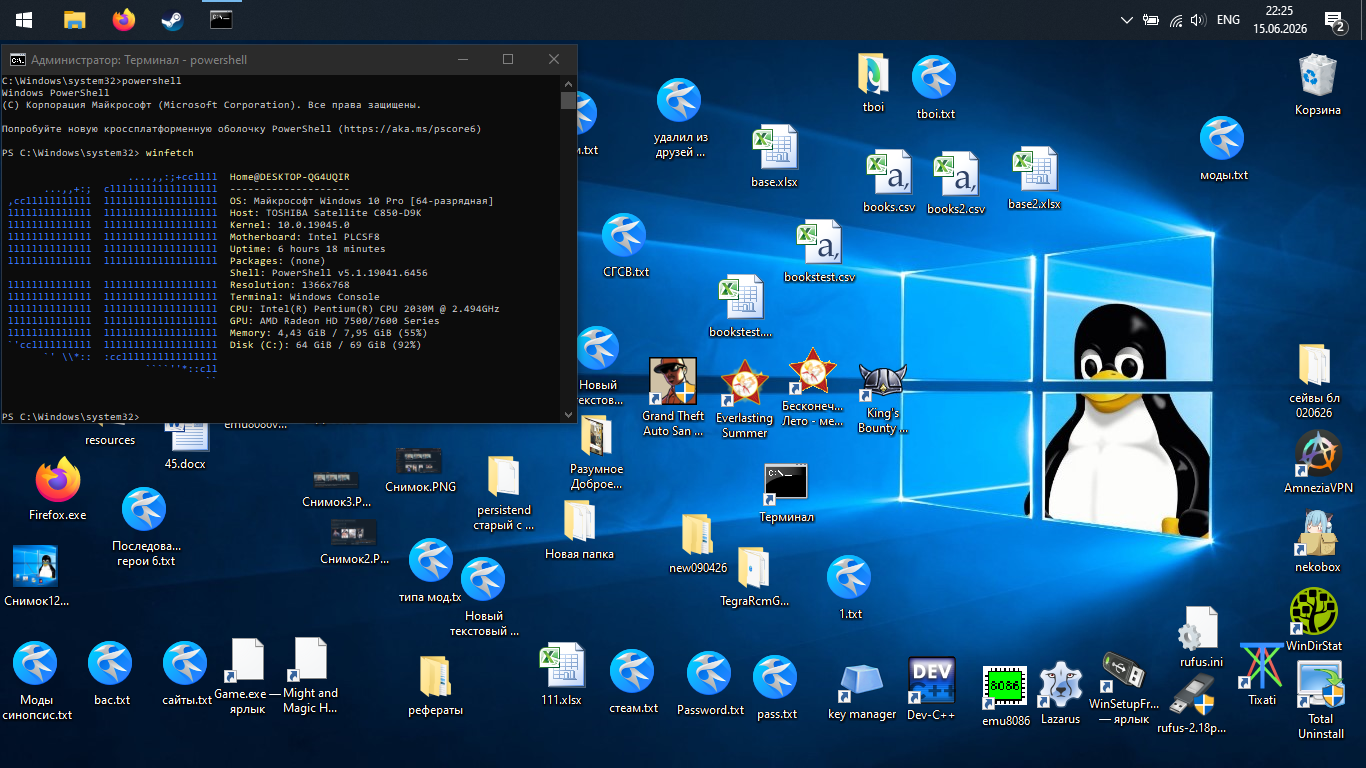Select the сайты.txt file
Viewport: 1366px width, 768px height.
tap(187, 674)
